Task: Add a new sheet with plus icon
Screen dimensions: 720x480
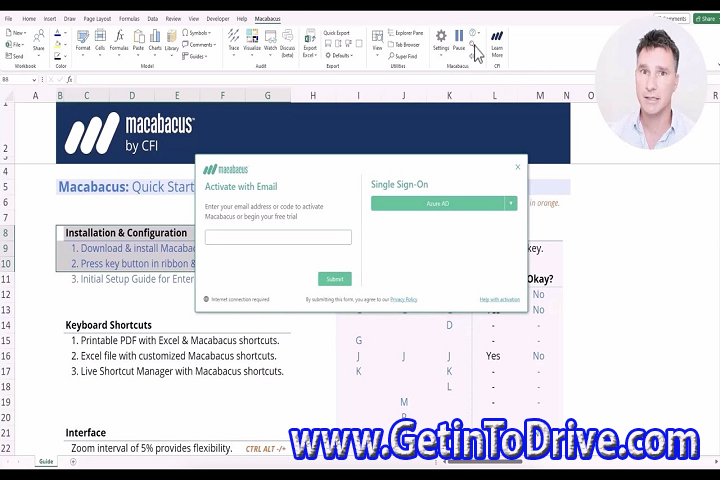Action: (73, 462)
